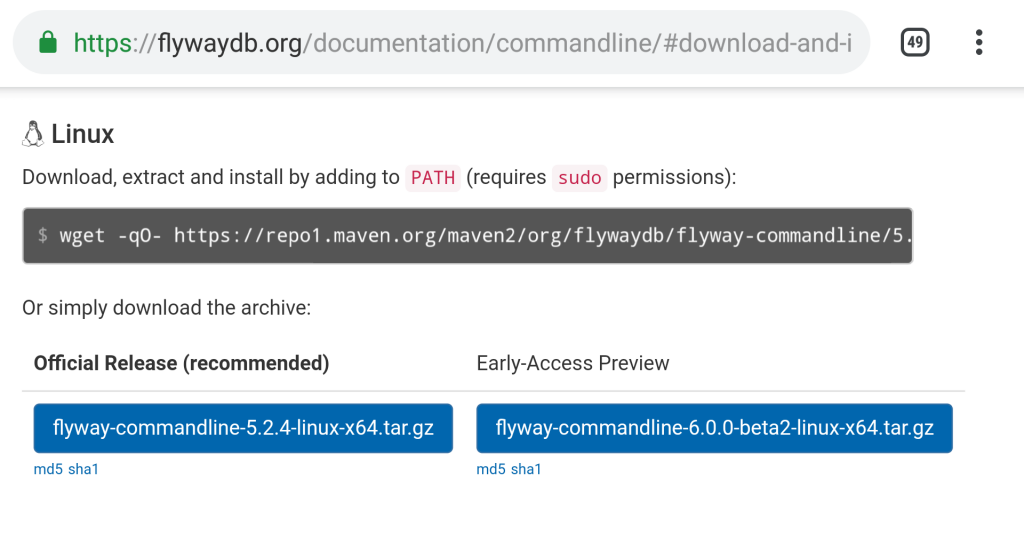Viewport: 1024px width, 535px height.
Task: Open md5 link under Early-Access Preview
Action: 490,469
